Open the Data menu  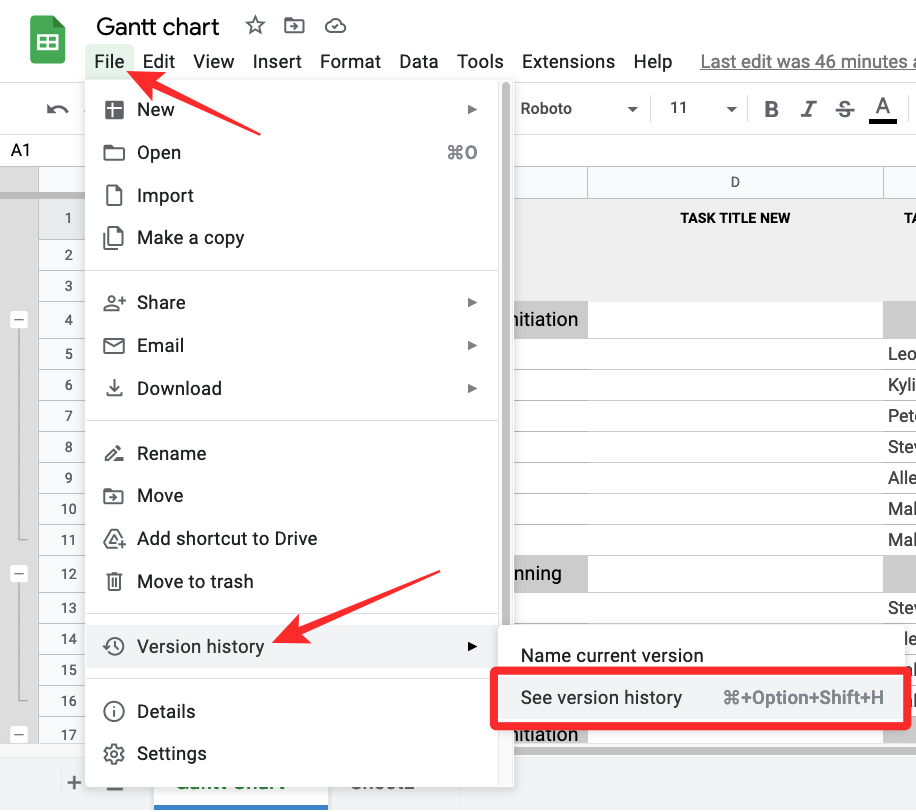pyautogui.click(x=418, y=61)
